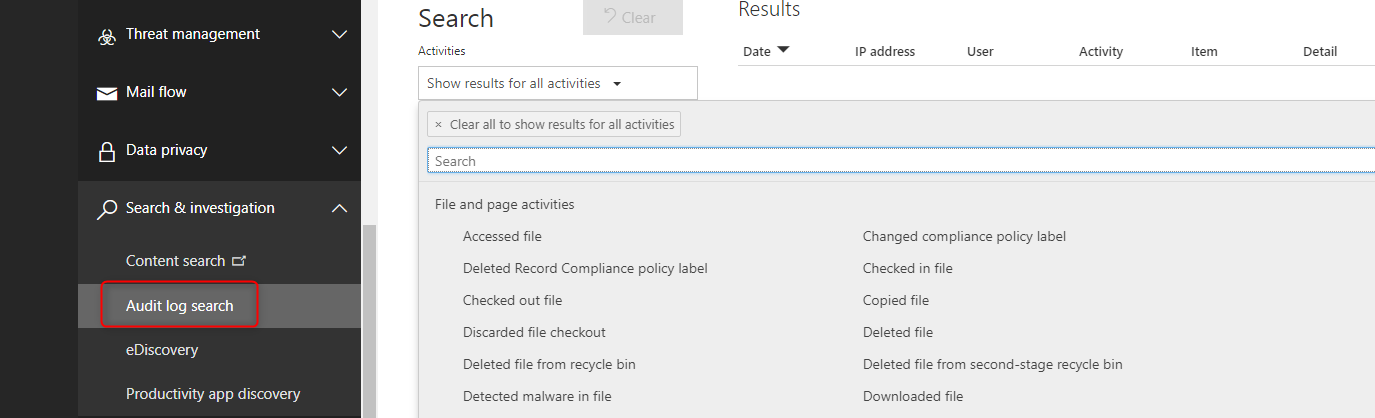Screen dimensions: 1375x418
Task: Click Clear all to show results for all activities
Action: click(554, 125)
